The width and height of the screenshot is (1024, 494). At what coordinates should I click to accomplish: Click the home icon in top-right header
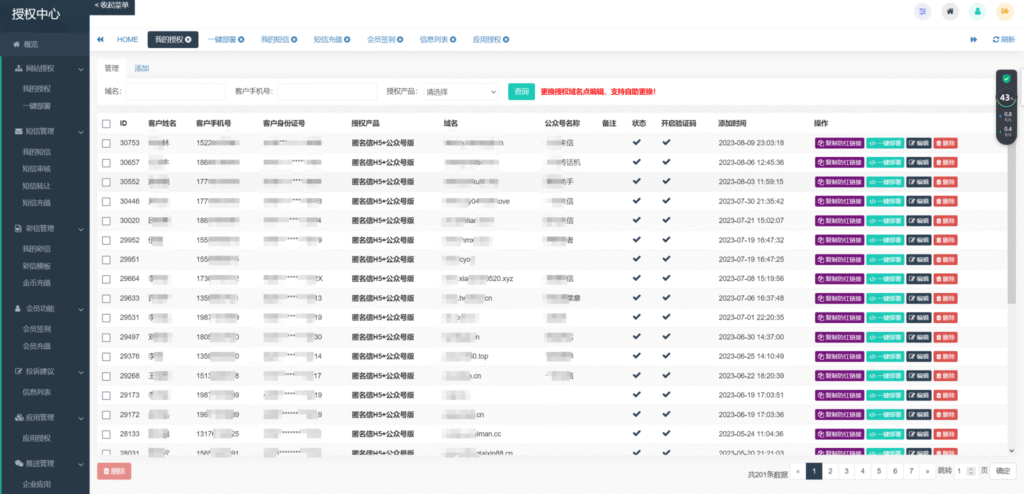pos(950,11)
